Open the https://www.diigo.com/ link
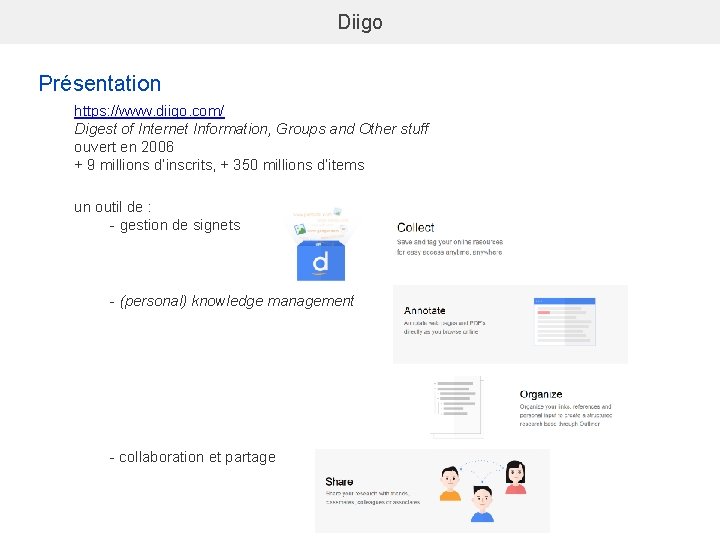Viewport: 720px width, 540px height. [149, 111]
